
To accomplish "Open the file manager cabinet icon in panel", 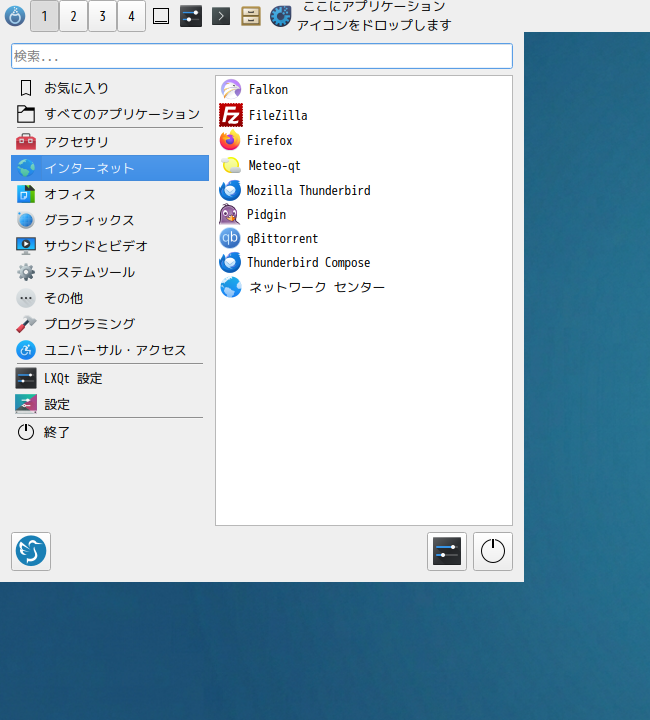I will tap(251, 17).
